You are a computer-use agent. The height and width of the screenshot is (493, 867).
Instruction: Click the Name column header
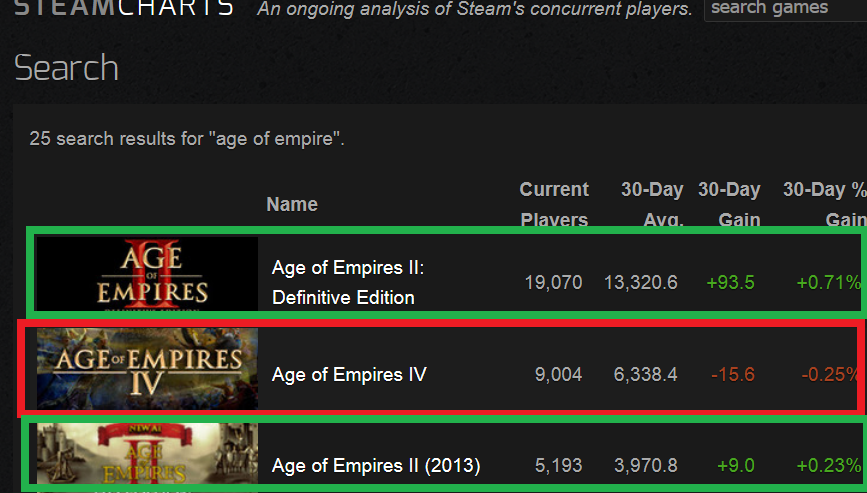point(292,204)
